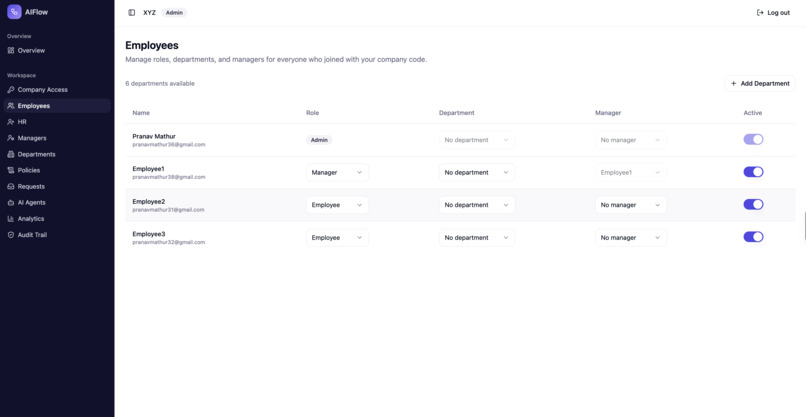Open Employee2 department dropdown

click(x=477, y=205)
